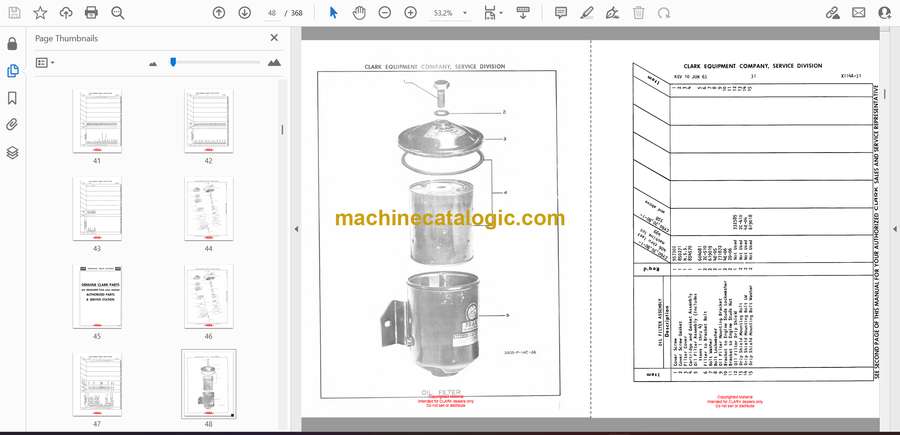
Task: Open the Attachments paperclip panel
Action: pyautogui.click(x=13, y=125)
